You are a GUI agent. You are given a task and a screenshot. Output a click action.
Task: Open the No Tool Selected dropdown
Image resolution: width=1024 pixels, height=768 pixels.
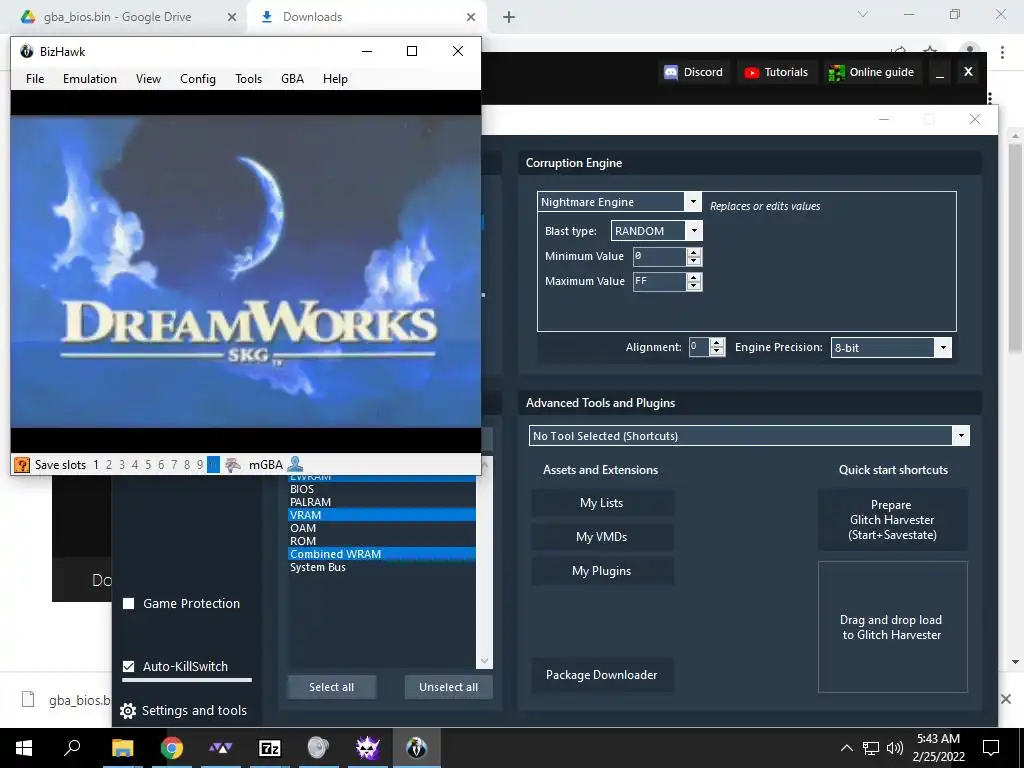coord(961,436)
